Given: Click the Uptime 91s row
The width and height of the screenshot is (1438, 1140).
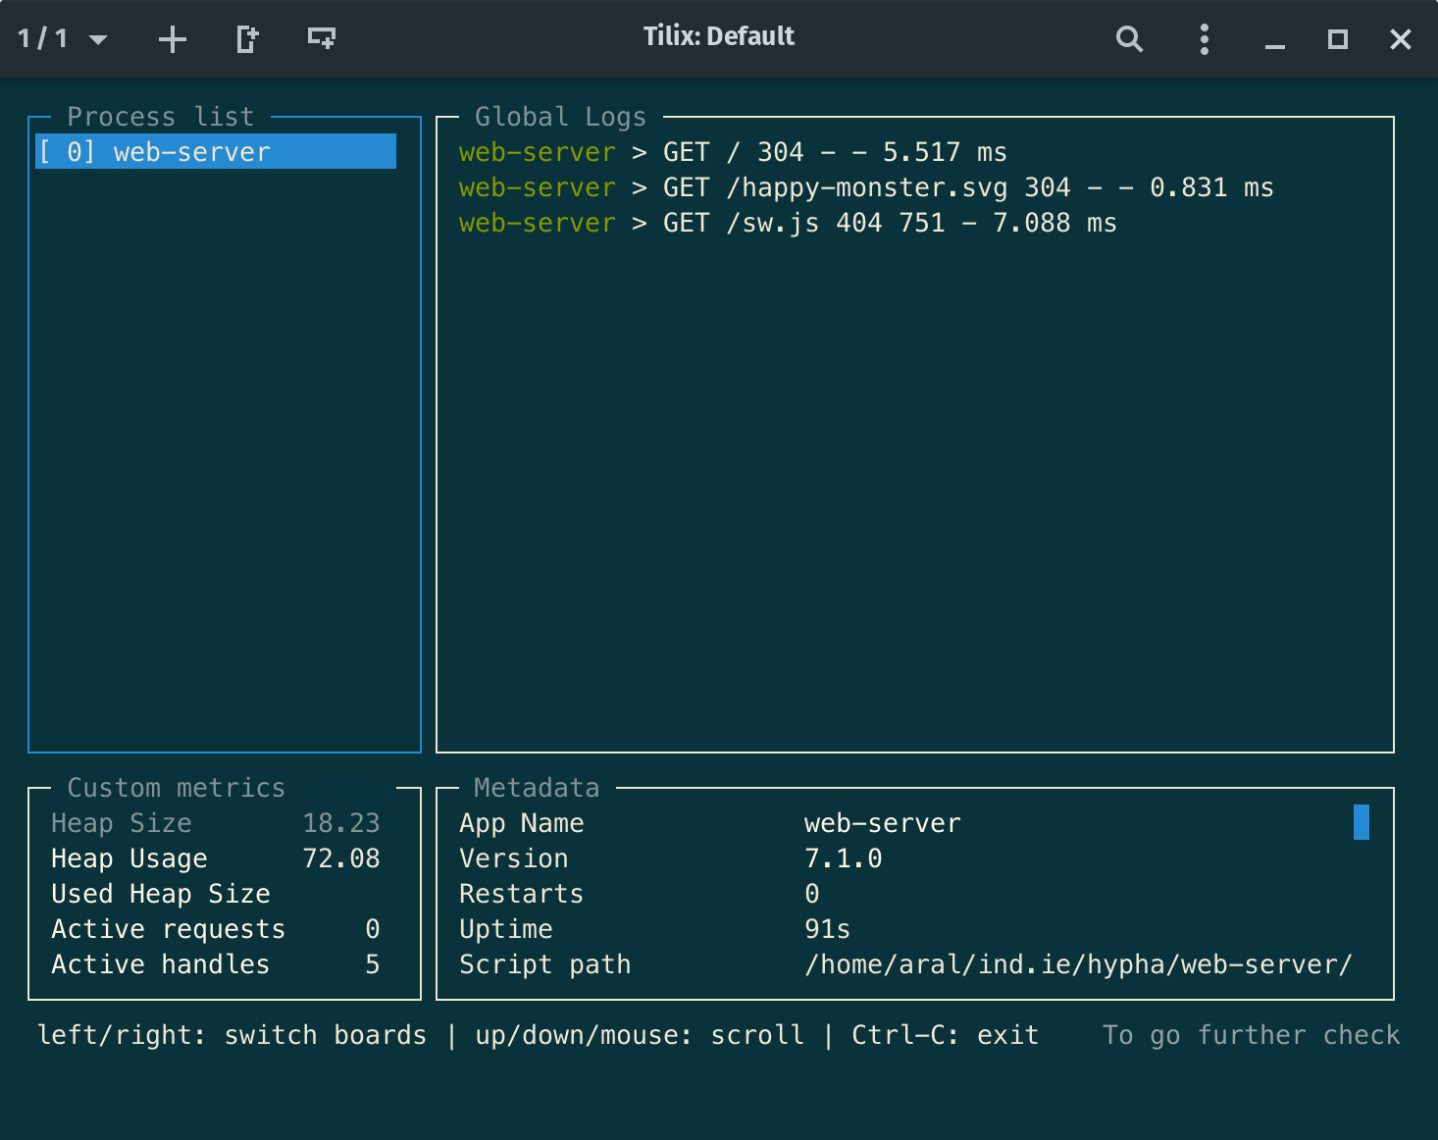Looking at the screenshot, I should [x=654, y=929].
